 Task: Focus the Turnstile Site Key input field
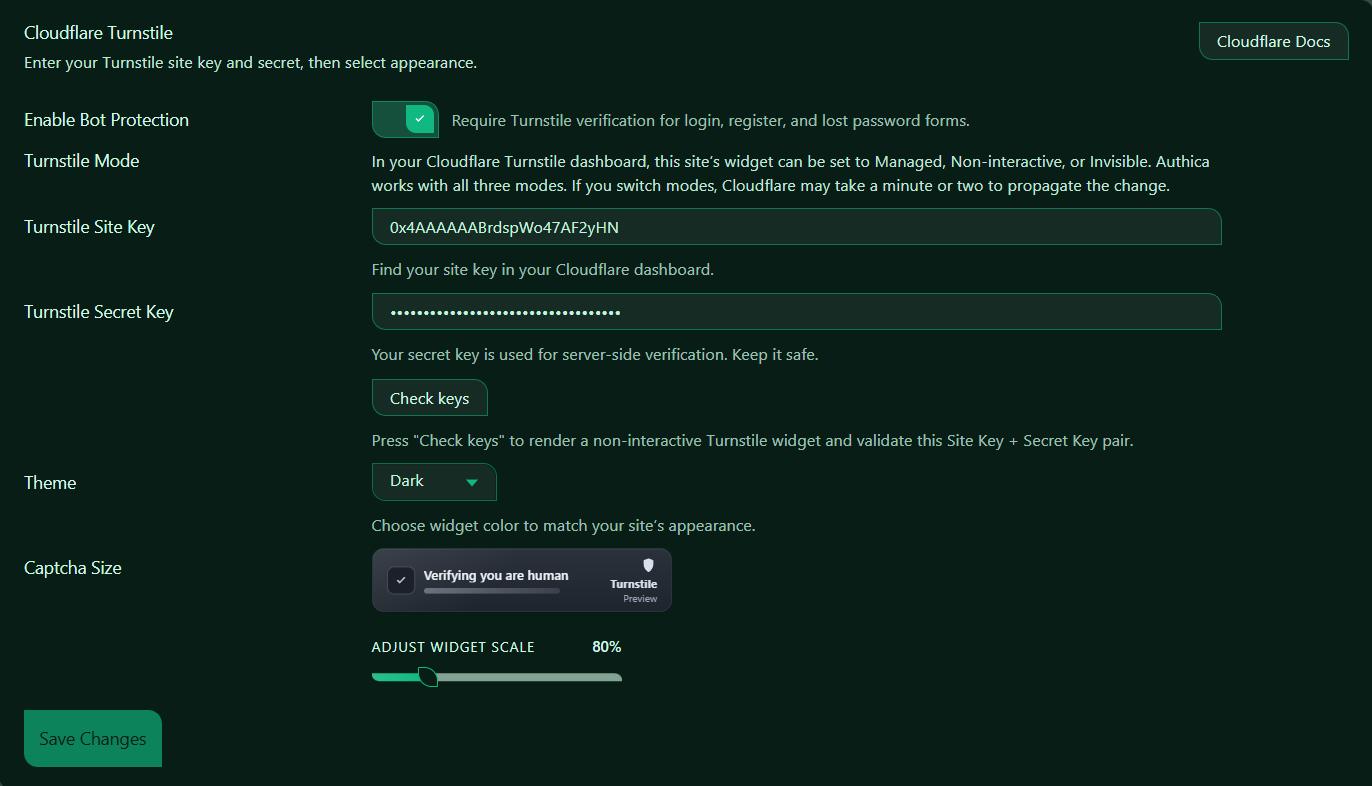[796, 227]
